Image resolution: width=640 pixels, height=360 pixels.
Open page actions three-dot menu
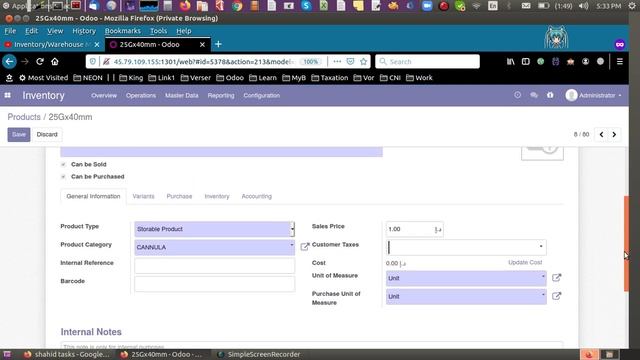pos(337,62)
